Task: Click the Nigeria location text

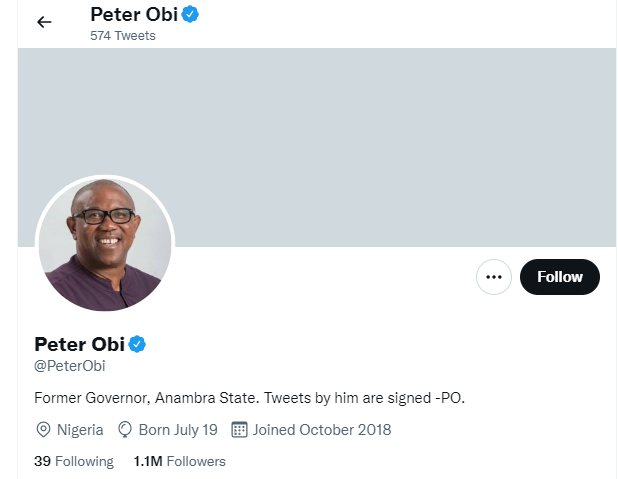Action: [80, 430]
